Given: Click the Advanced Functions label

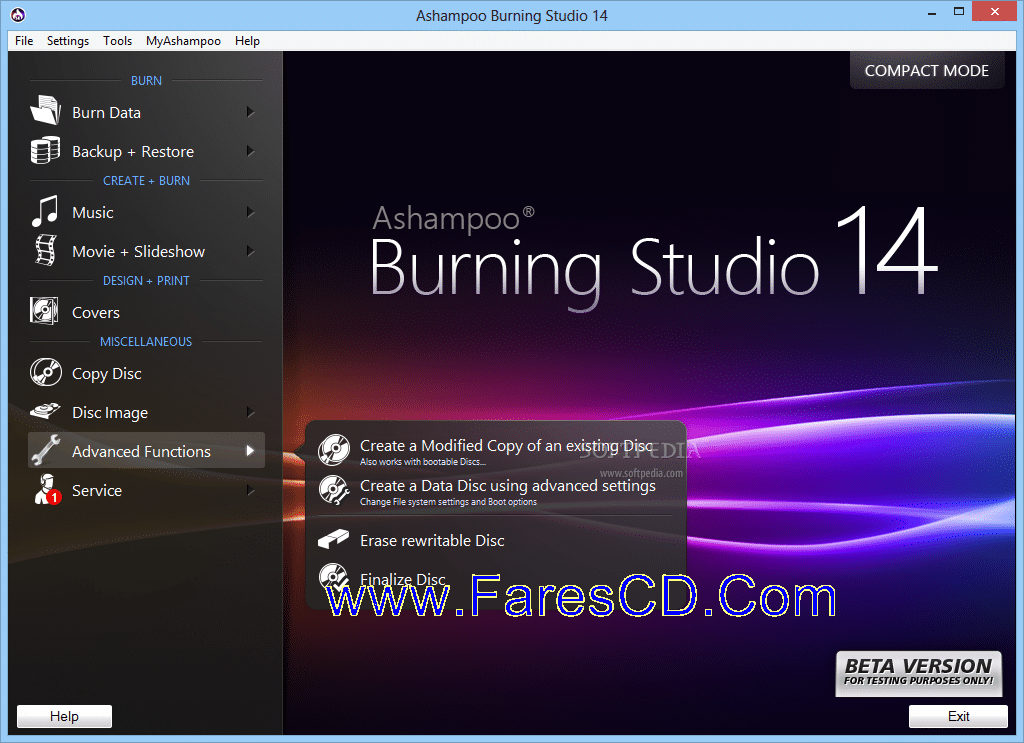Looking at the screenshot, I should [x=141, y=451].
